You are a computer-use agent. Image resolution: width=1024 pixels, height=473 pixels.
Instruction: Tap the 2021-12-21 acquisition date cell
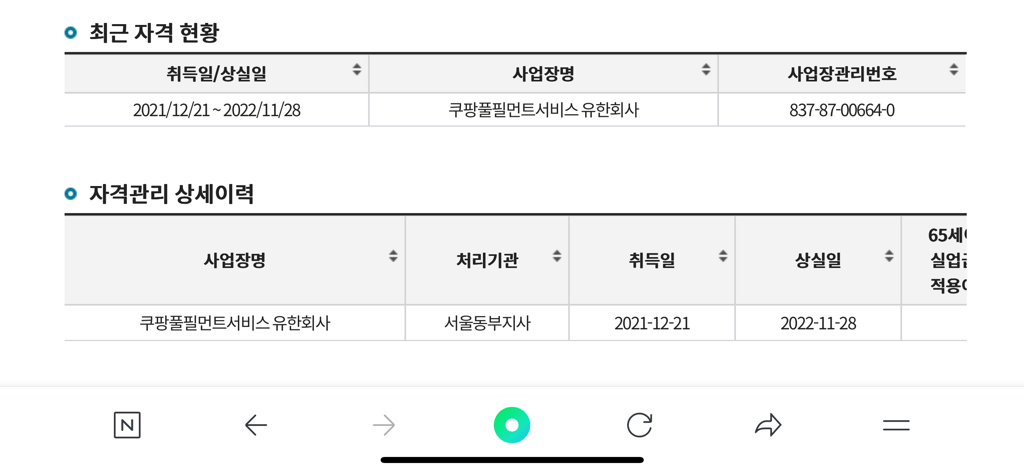(x=652, y=323)
